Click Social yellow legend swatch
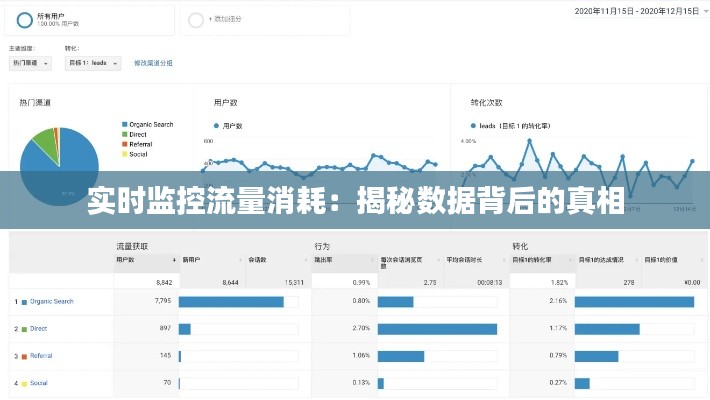Image resolution: width=710 pixels, height=400 pixels. coord(125,154)
